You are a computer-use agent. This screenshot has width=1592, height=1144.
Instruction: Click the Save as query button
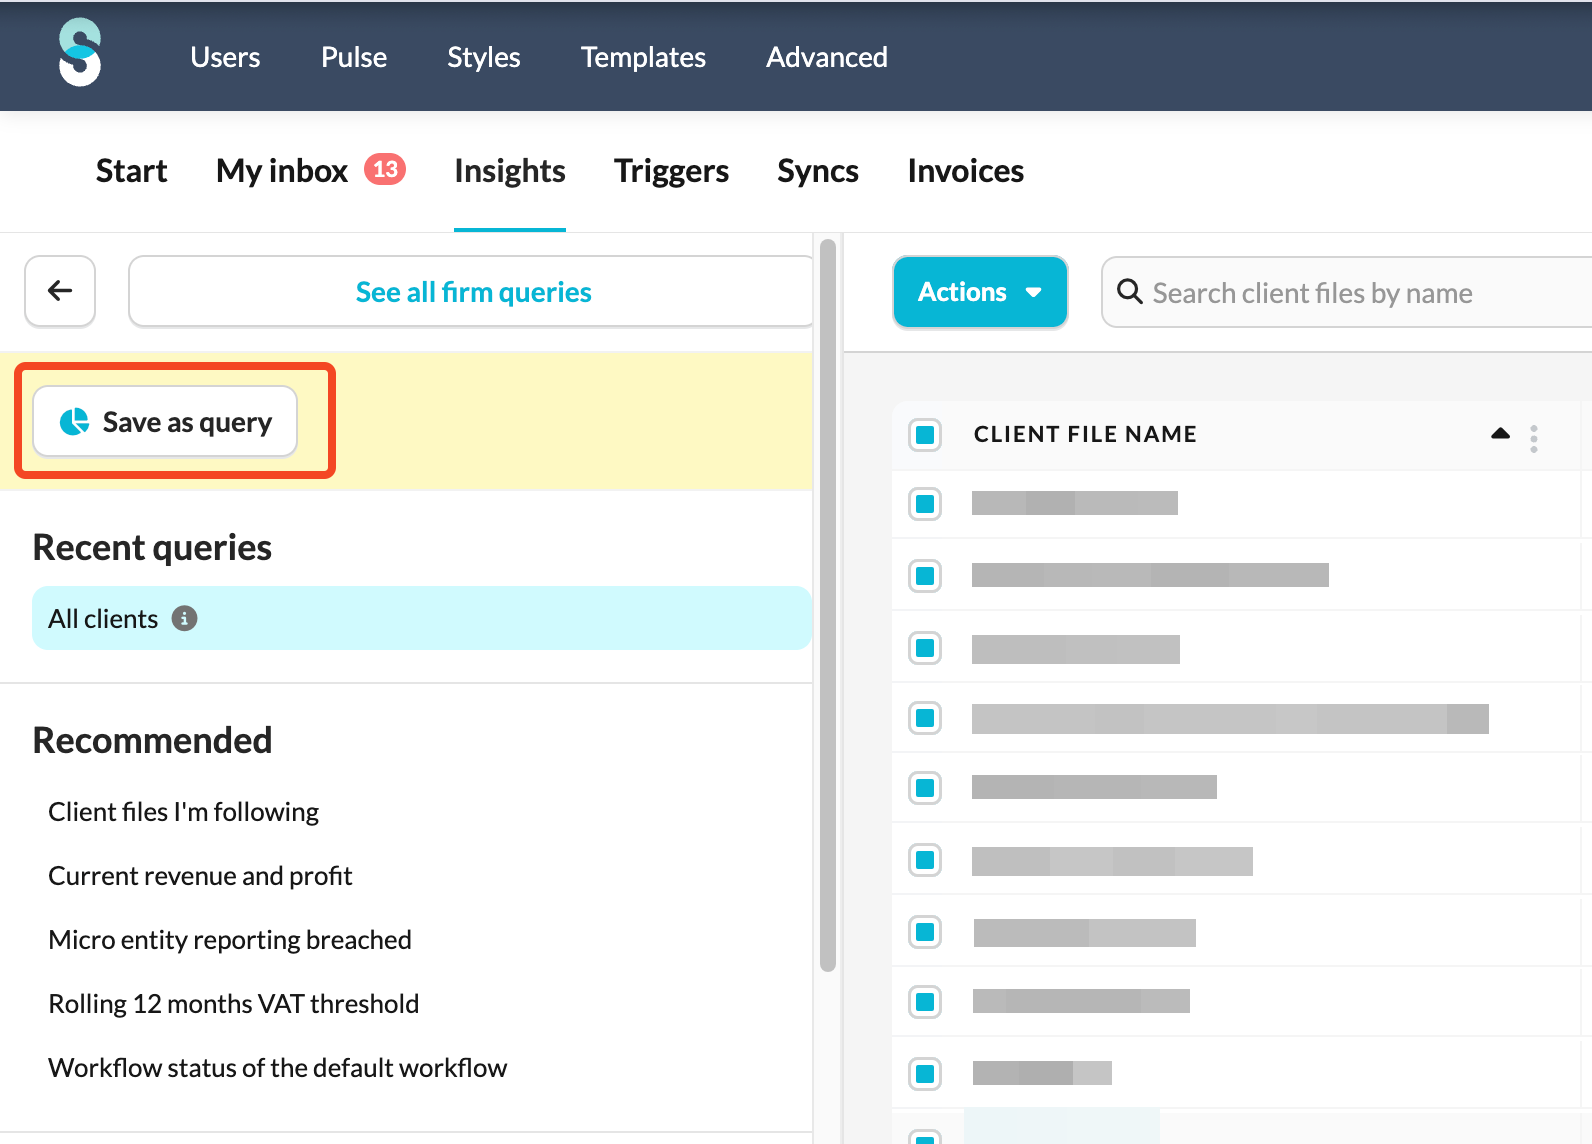tap(165, 421)
